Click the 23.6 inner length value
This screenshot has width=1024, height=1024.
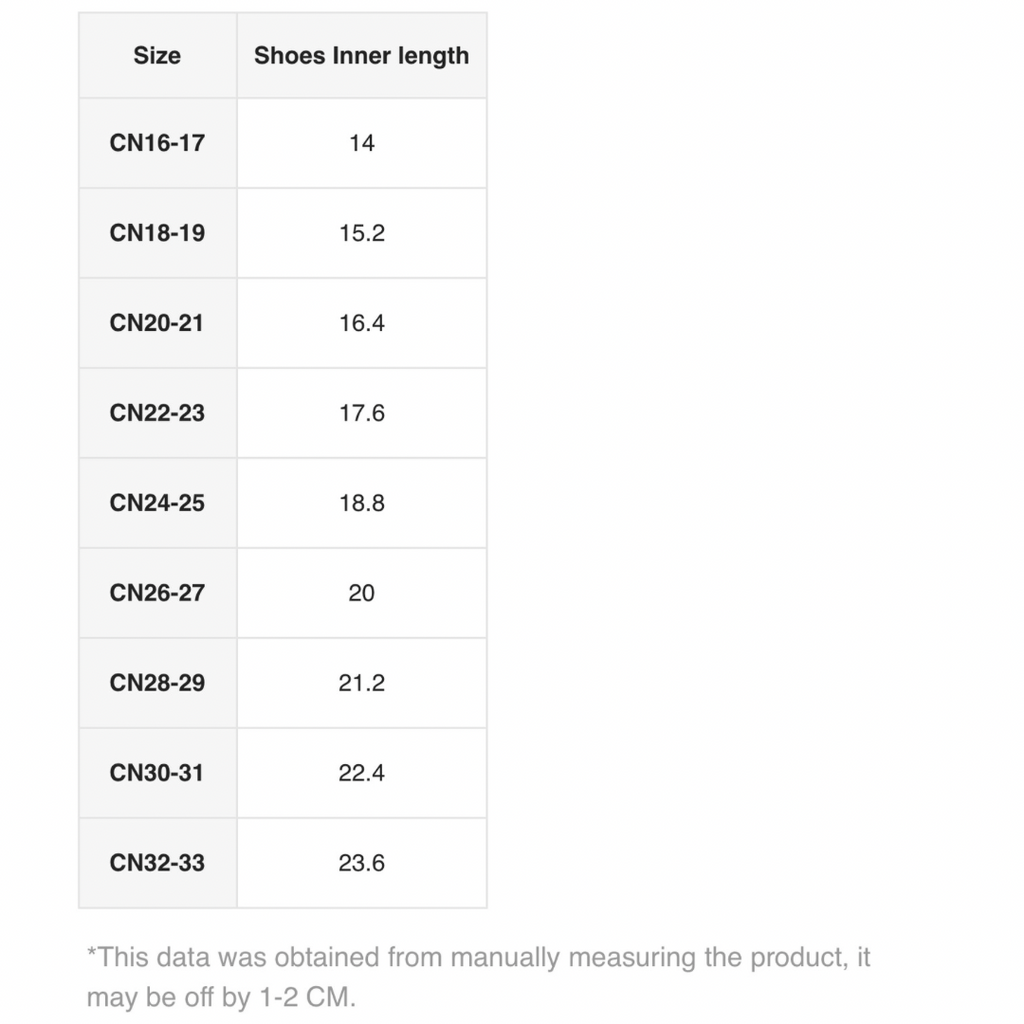click(x=361, y=863)
